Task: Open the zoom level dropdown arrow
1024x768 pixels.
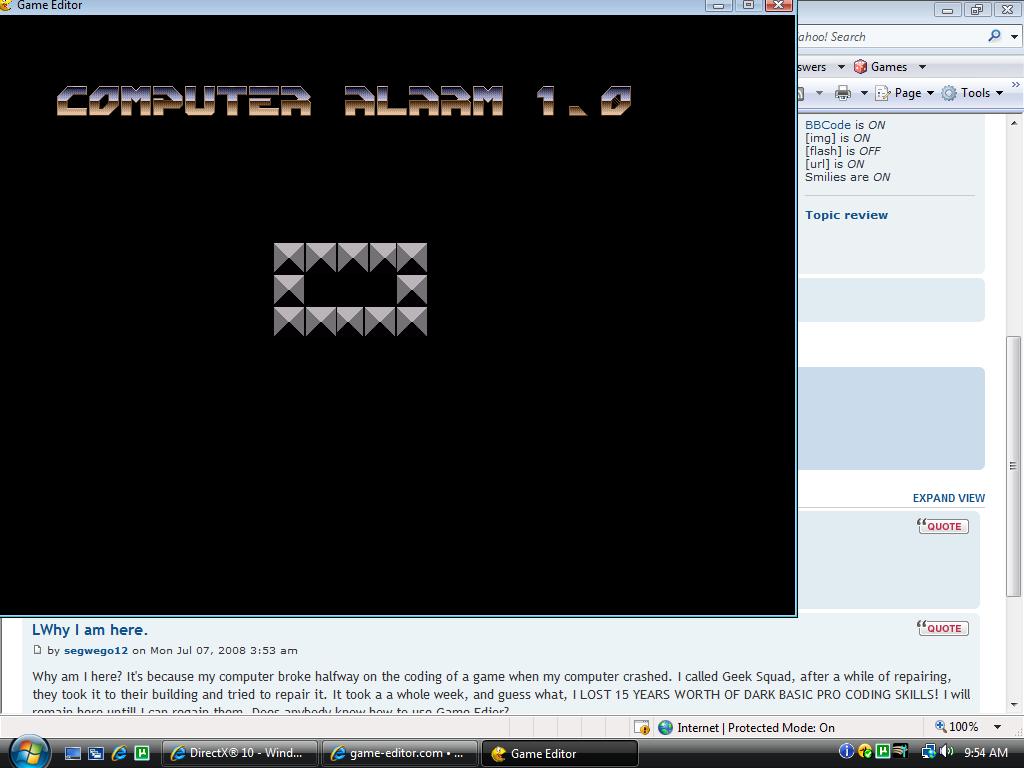Action: 997,727
